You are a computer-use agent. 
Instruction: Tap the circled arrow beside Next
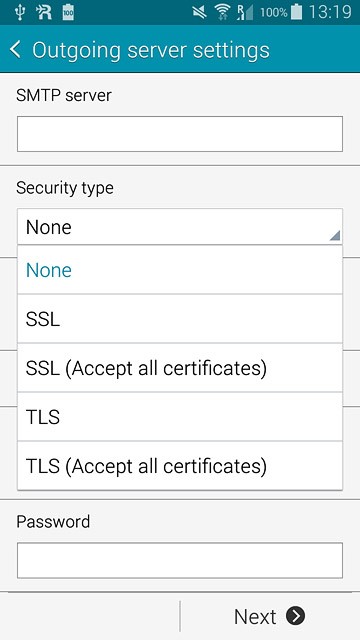(296, 616)
